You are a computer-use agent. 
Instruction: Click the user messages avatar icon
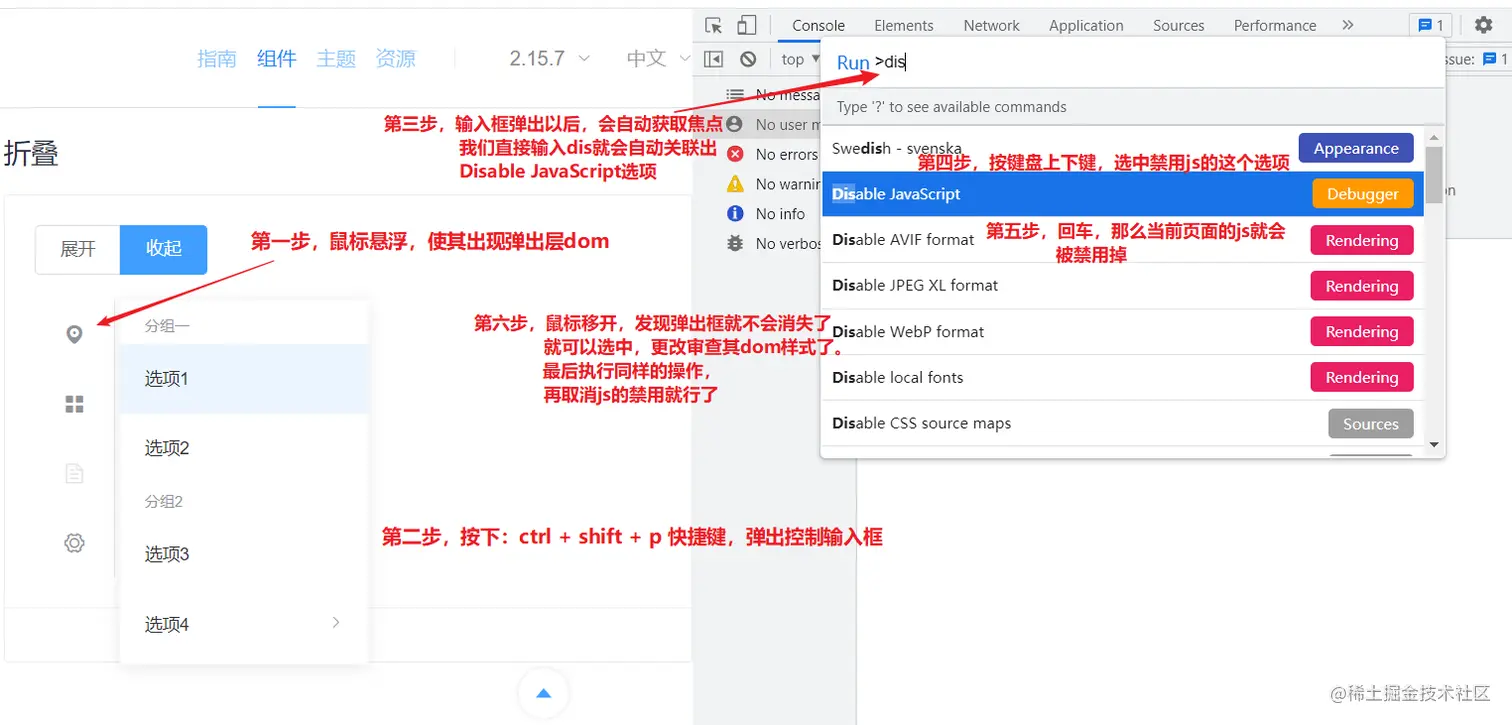click(735, 124)
